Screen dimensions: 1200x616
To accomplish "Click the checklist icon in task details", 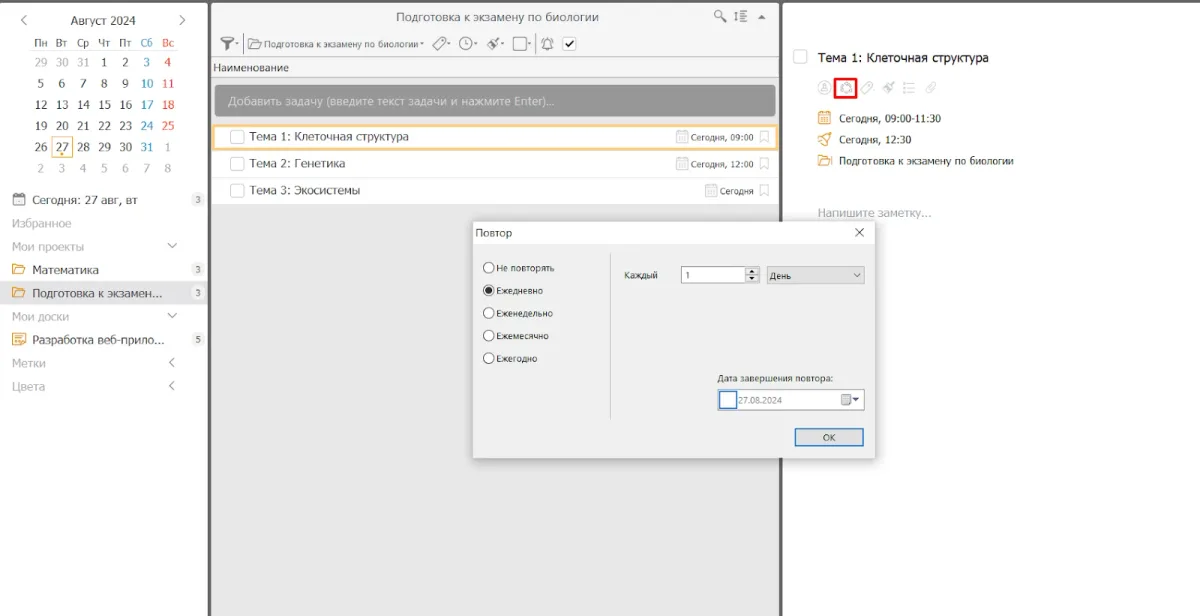I will coord(909,88).
